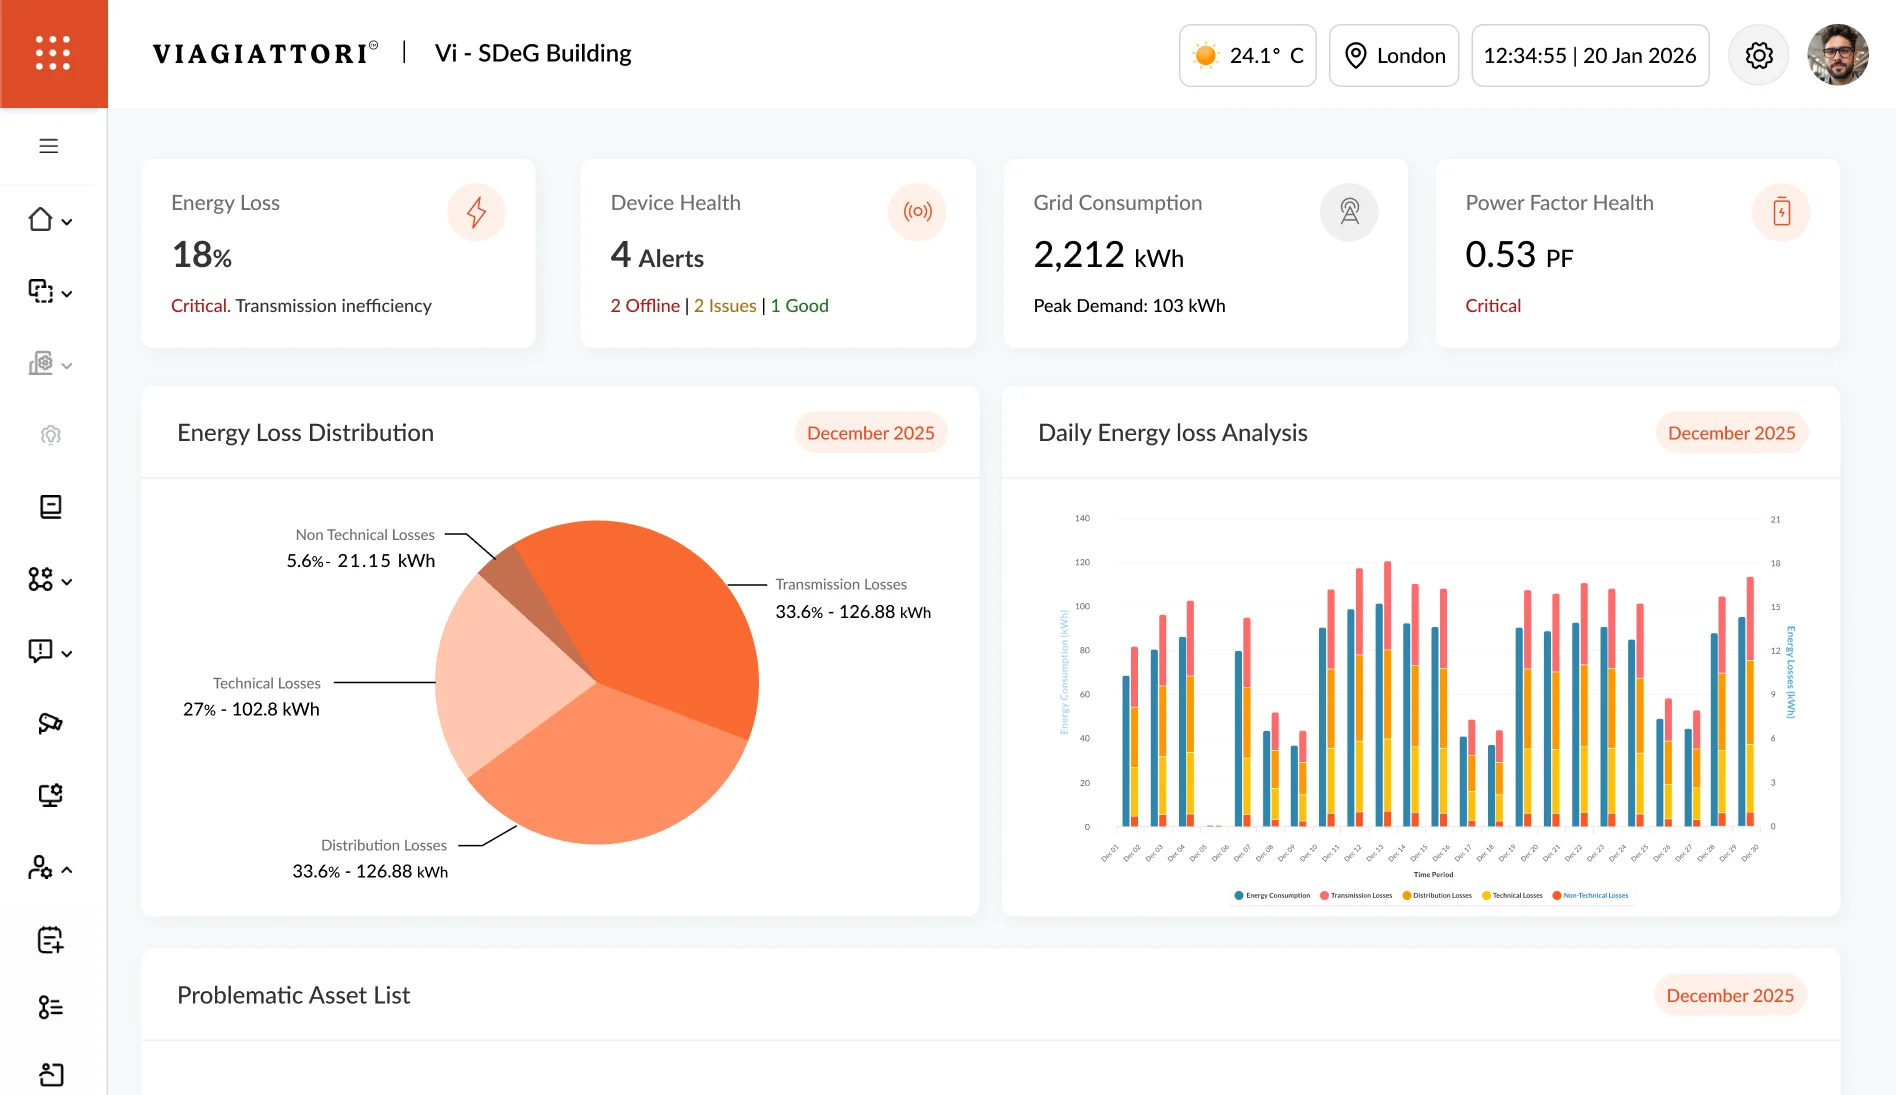Screen dimensions: 1896x1095
Task: Collapse the user settings sidebar section
Action: pos(67,870)
